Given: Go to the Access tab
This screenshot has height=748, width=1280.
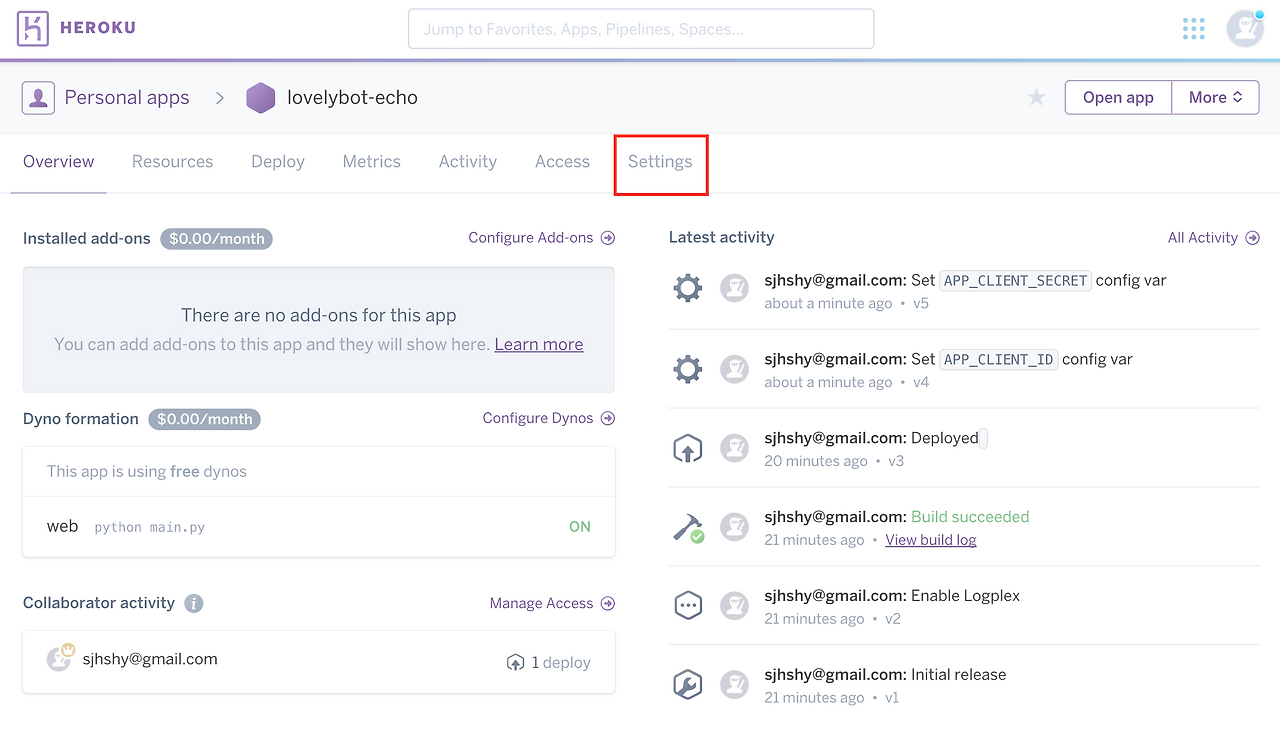Looking at the screenshot, I should (x=562, y=162).
